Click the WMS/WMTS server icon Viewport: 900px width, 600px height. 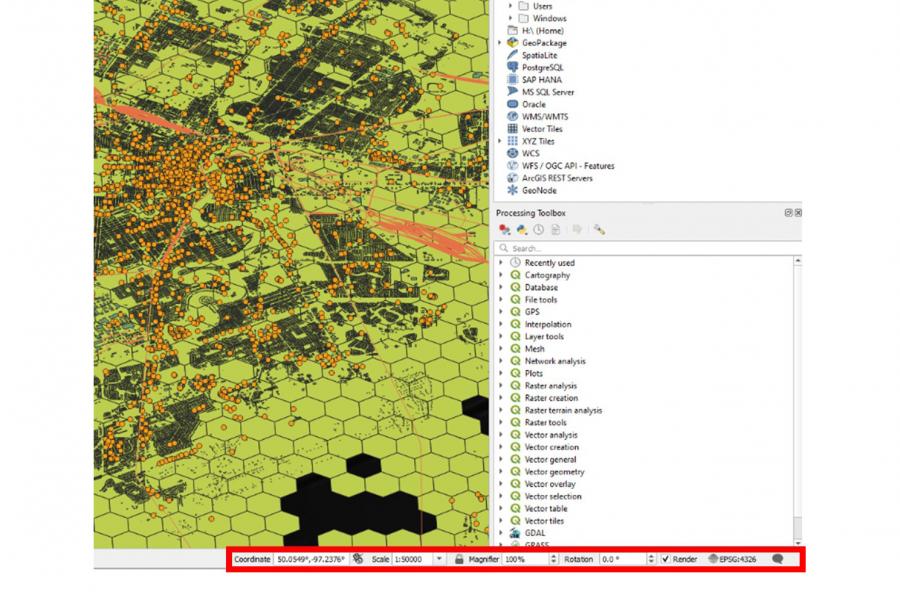coord(511,116)
